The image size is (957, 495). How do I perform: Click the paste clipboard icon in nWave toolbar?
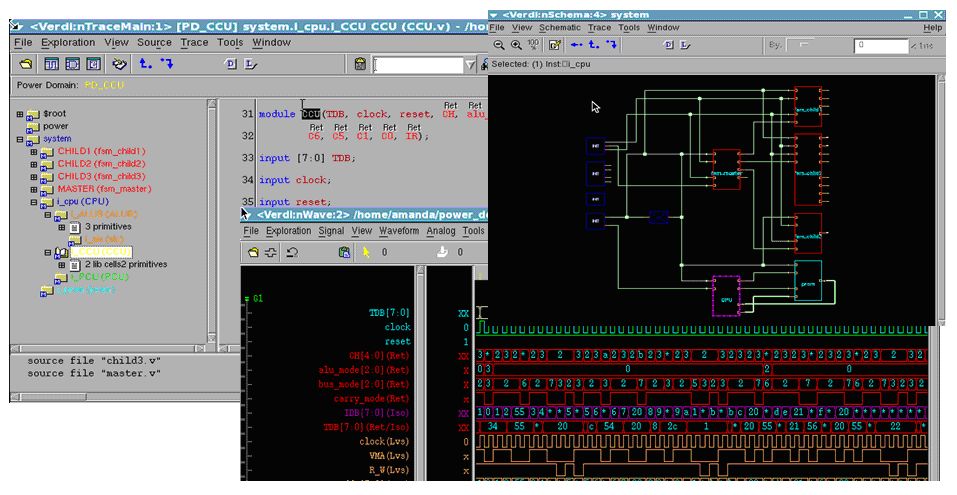tap(345, 252)
